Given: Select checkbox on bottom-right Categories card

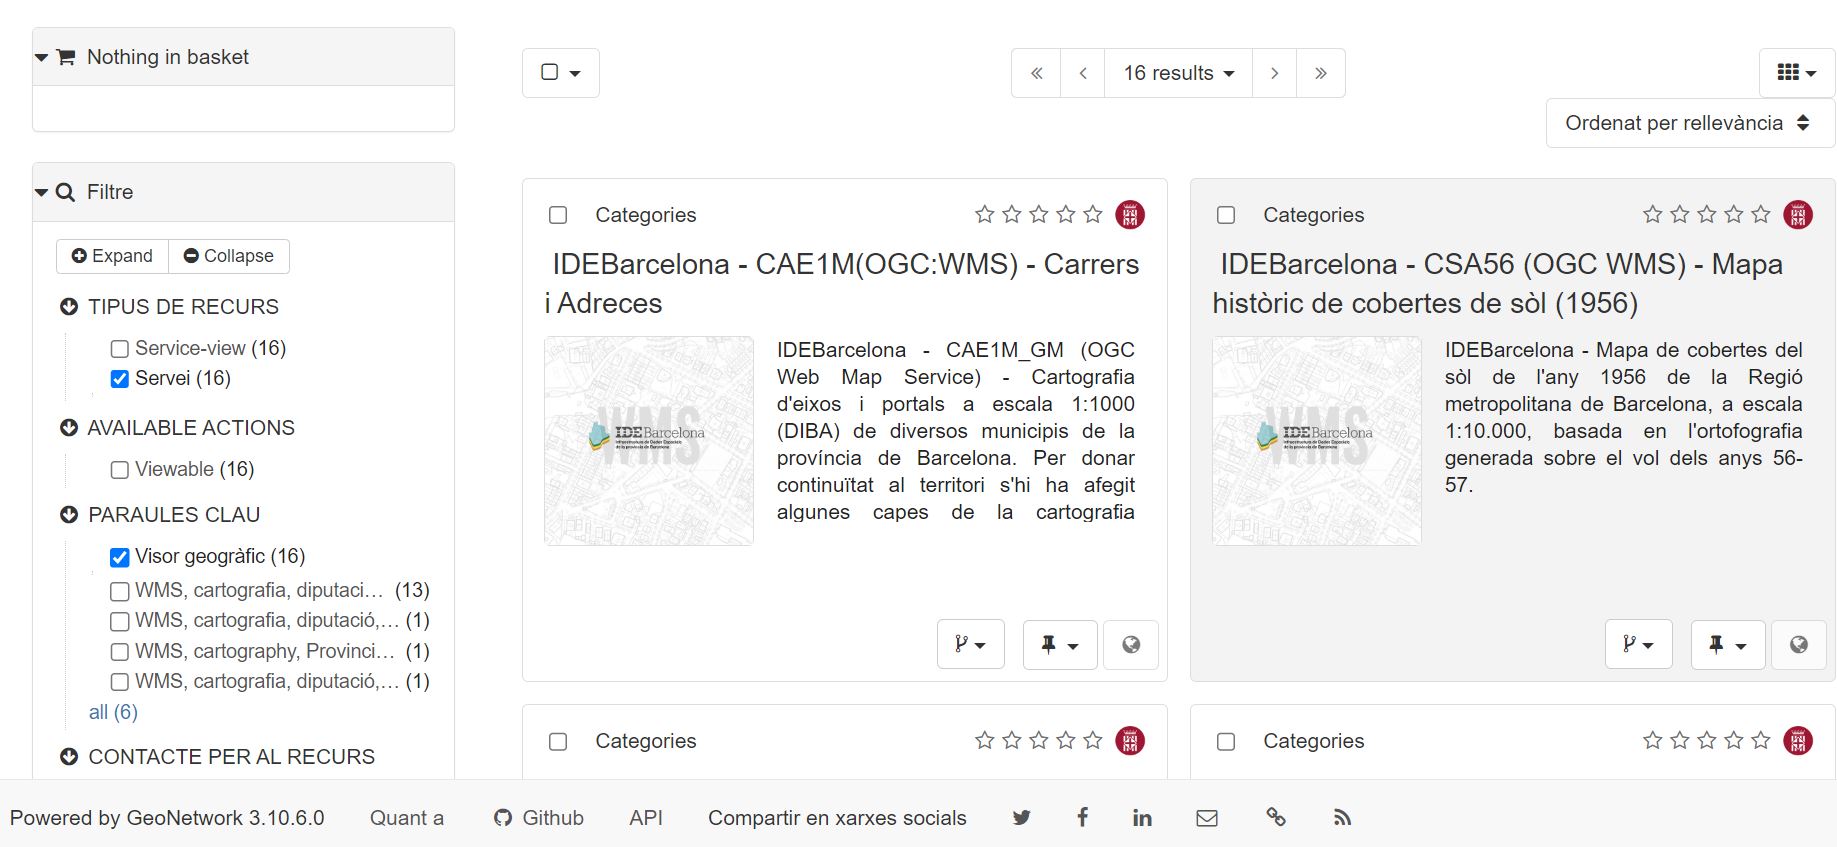Looking at the screenshot, I should (x=1226, y=742).
